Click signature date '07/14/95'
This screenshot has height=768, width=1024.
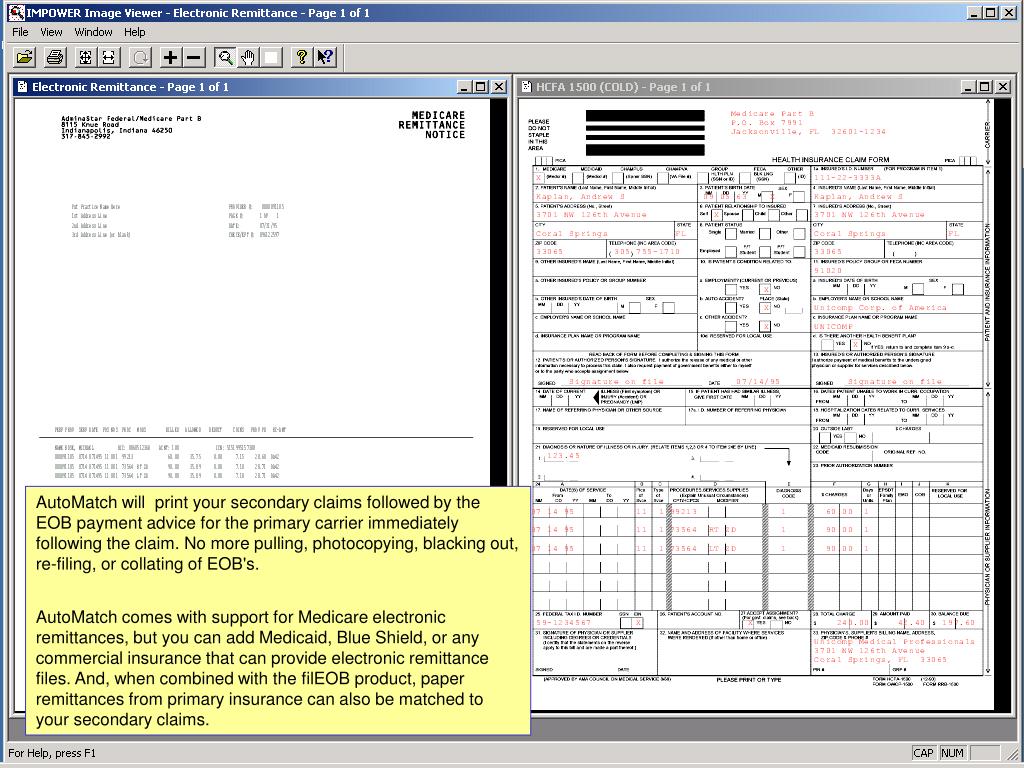click(x=758, y=381)
